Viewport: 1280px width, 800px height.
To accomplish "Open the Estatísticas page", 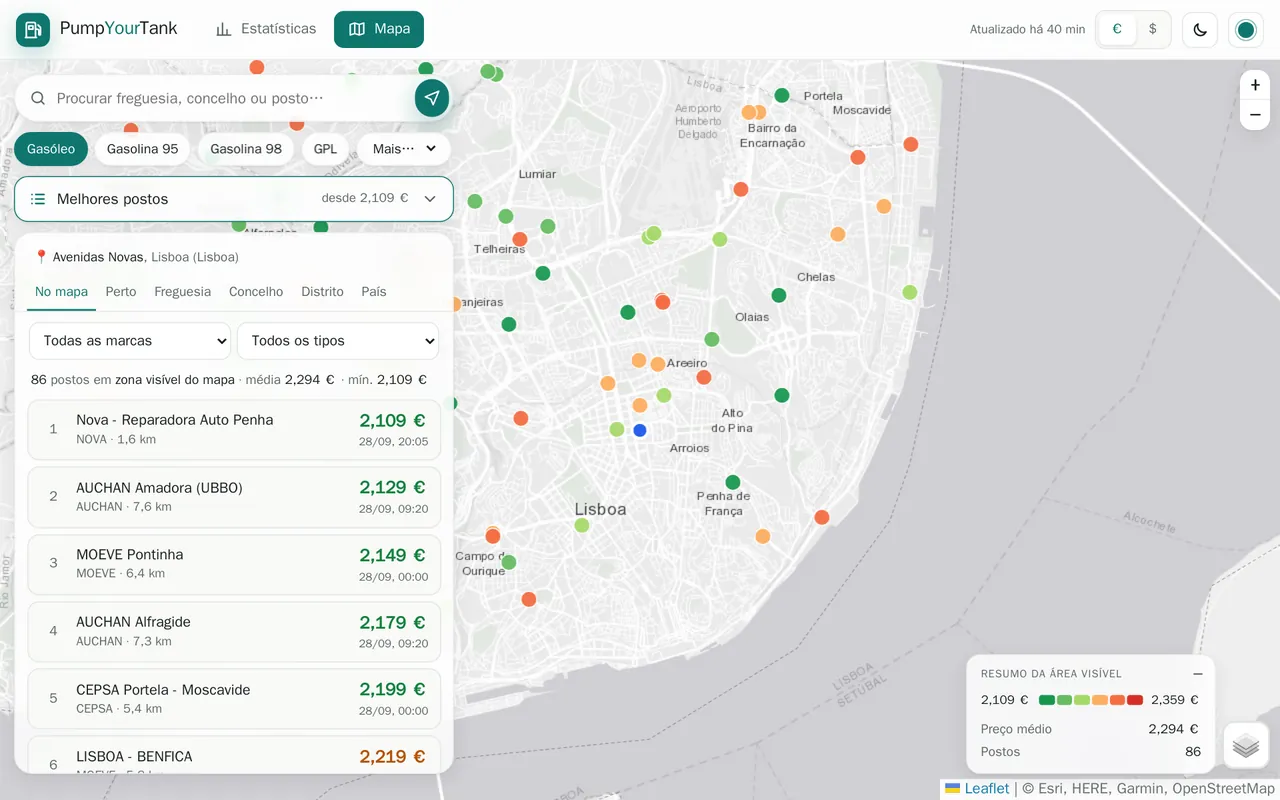I will (x=266, y=29).
